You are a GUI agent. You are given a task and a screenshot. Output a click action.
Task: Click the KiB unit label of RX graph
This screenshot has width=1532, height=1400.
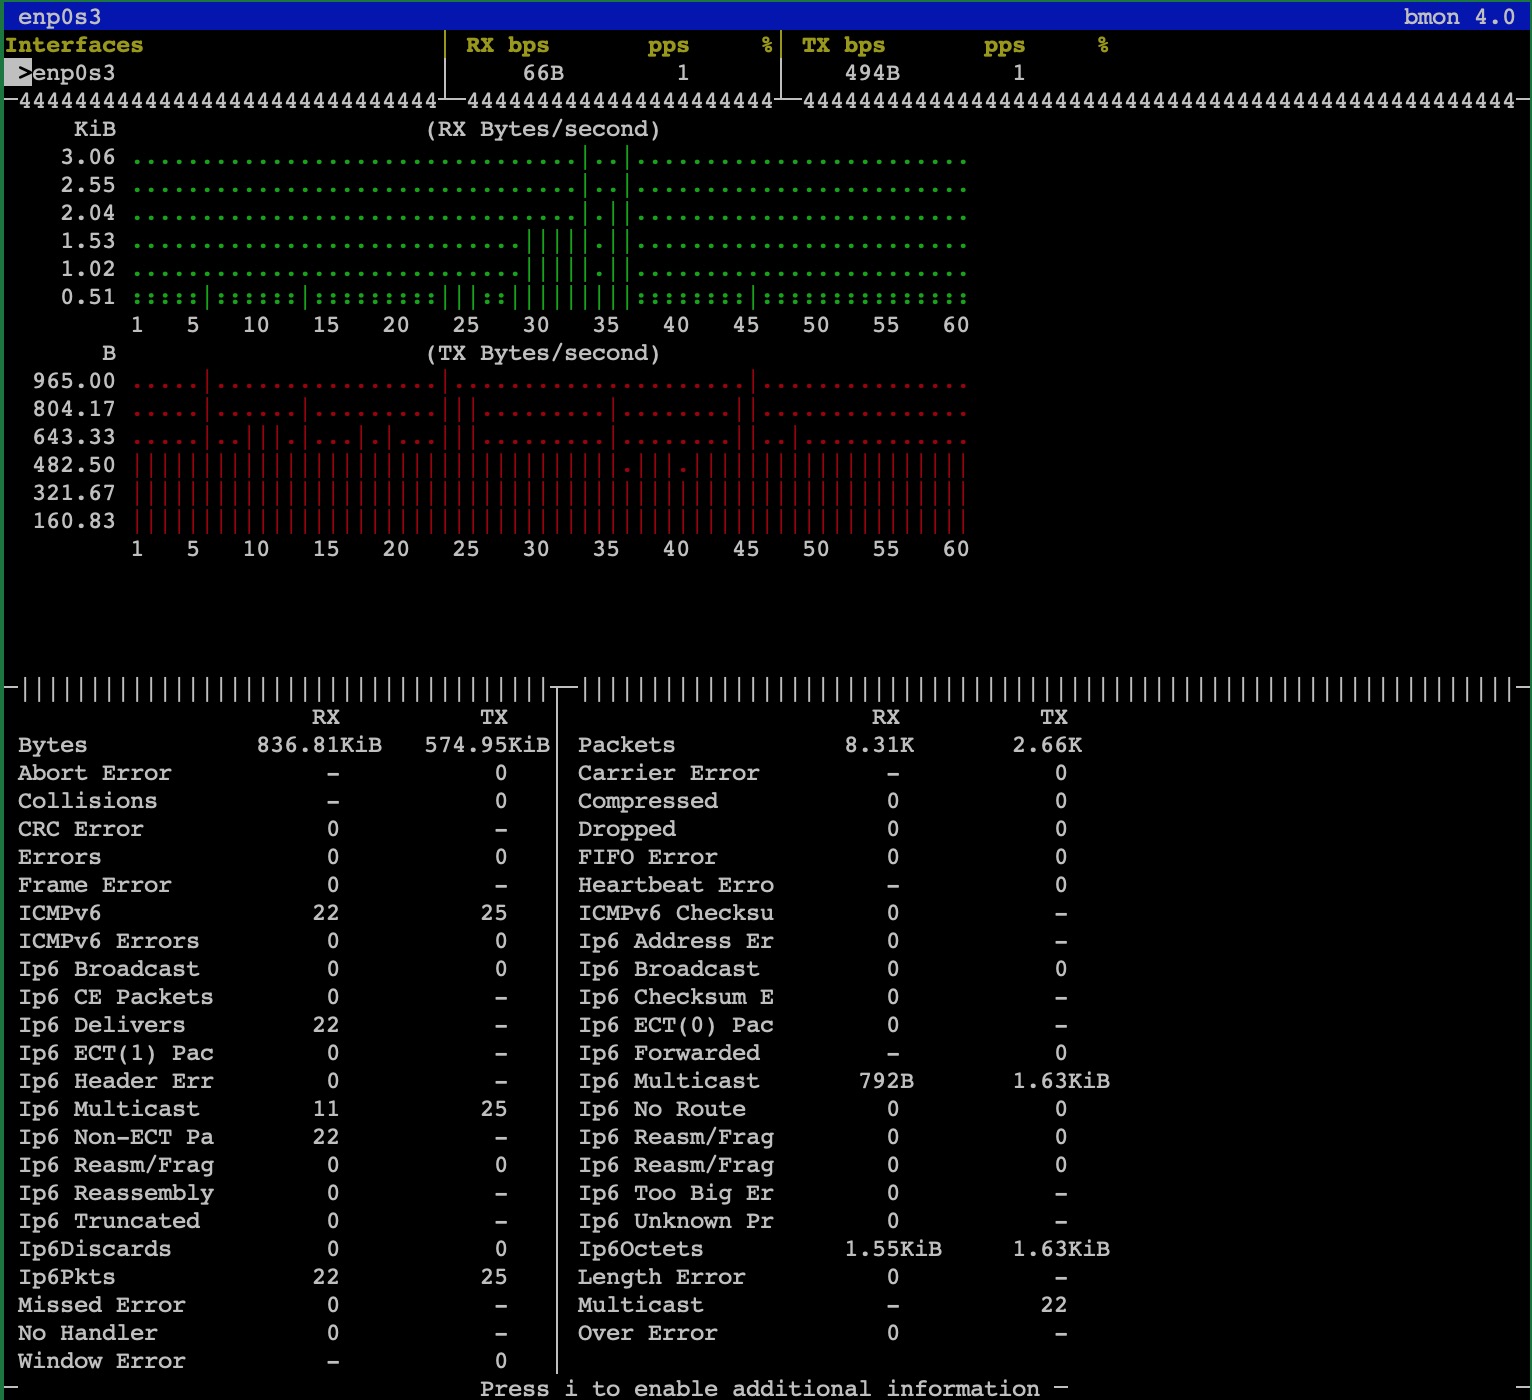pos(95,129)
